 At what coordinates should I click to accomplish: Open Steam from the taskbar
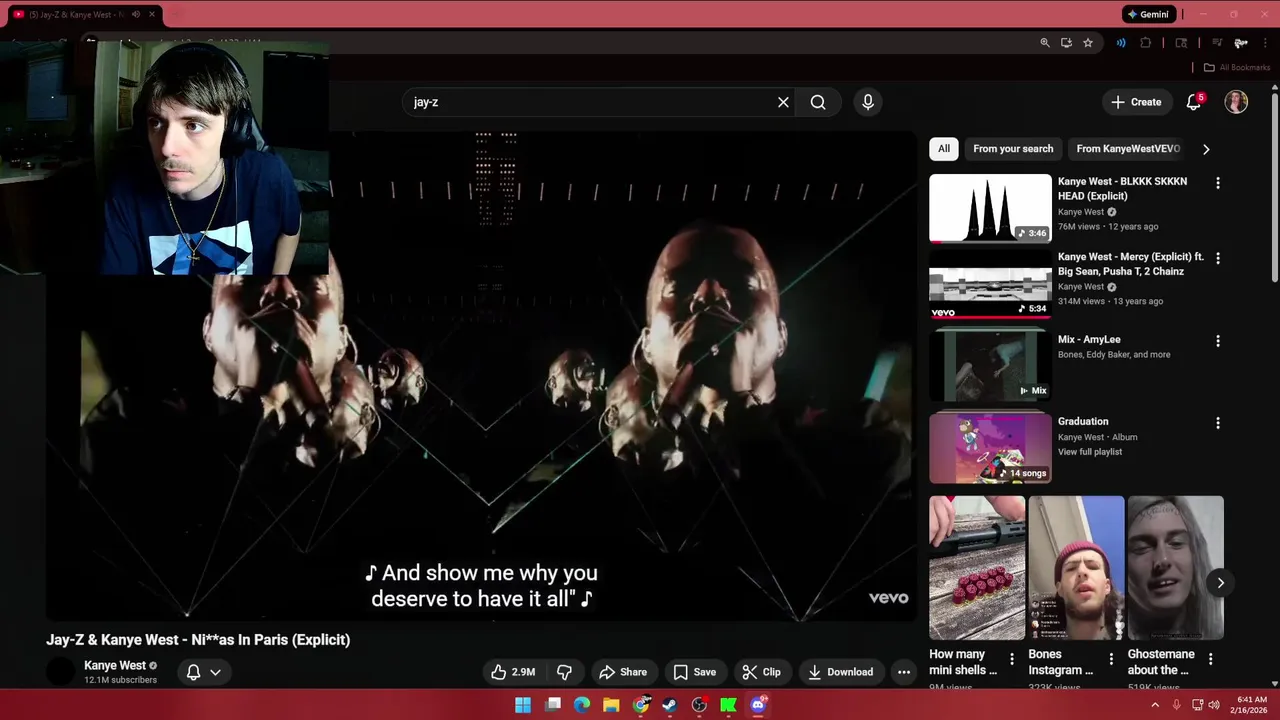(x=670, y=705)
